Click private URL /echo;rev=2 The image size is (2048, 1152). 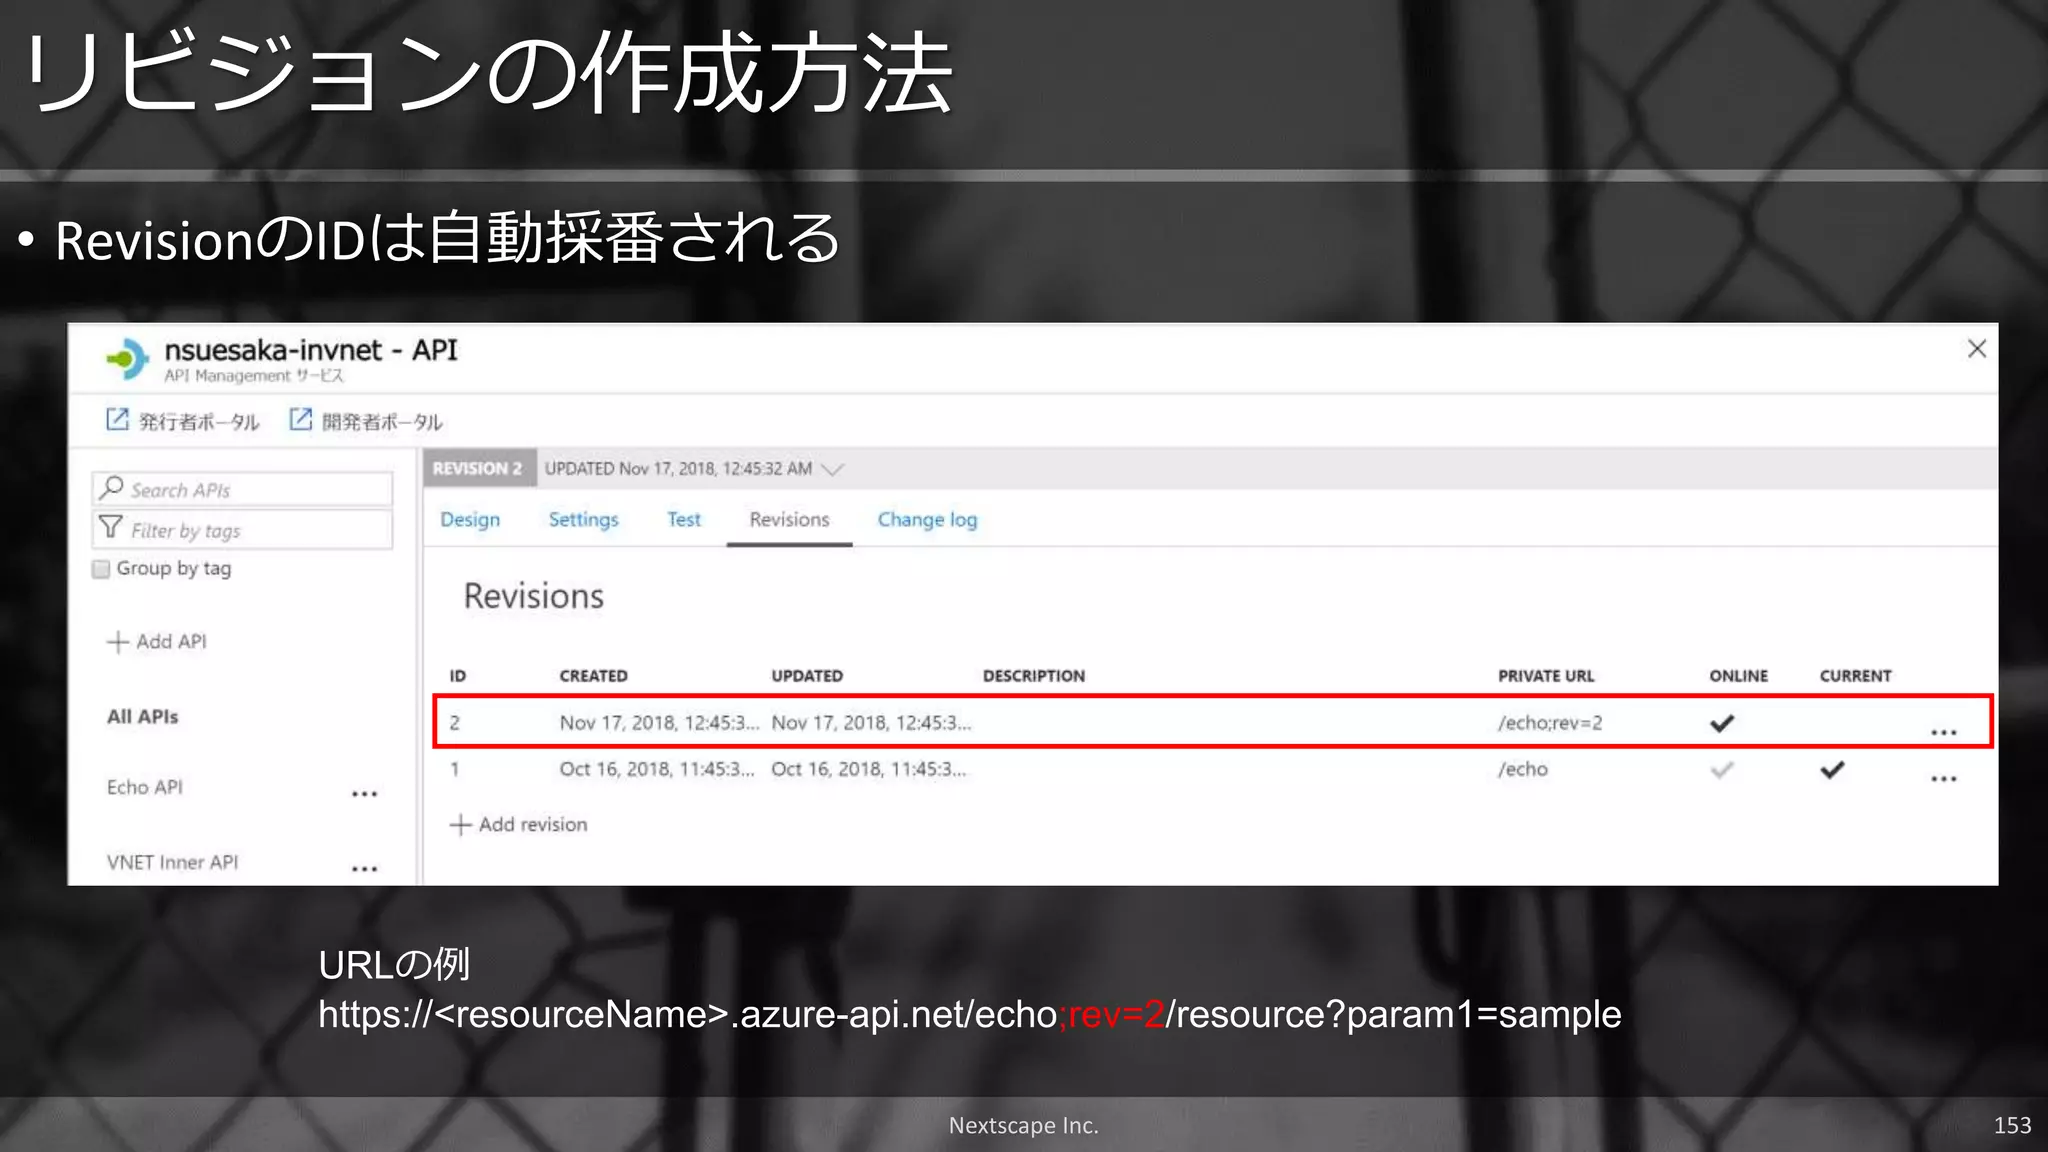click(1550, 723)
